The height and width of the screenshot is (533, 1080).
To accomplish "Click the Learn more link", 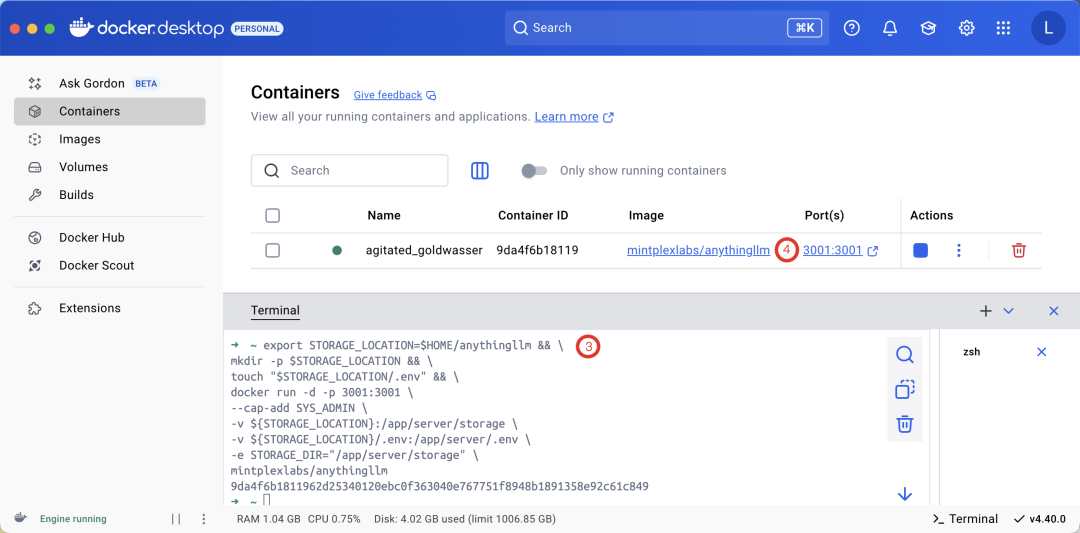I will (574, 117).
